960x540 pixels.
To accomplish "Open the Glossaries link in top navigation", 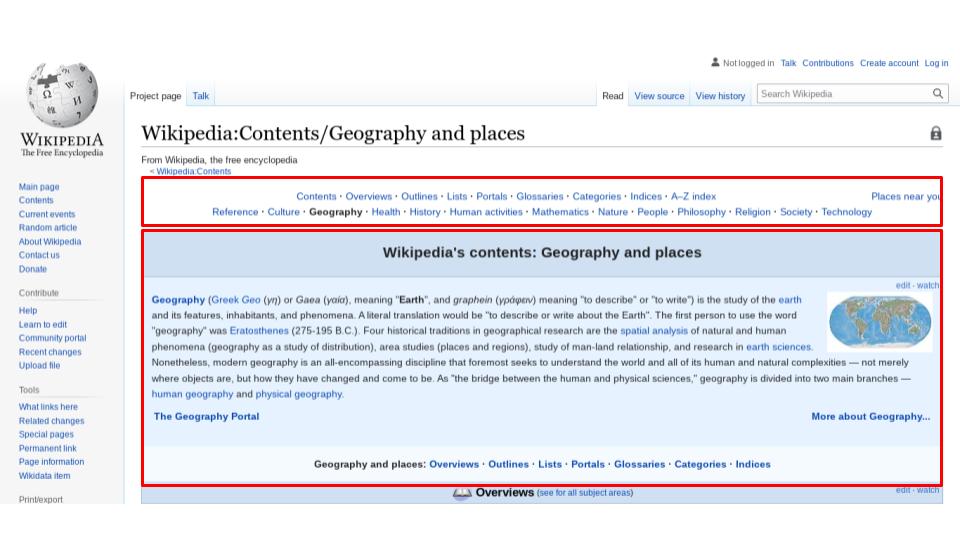I will pyautogui.click(x=539, y=197).
